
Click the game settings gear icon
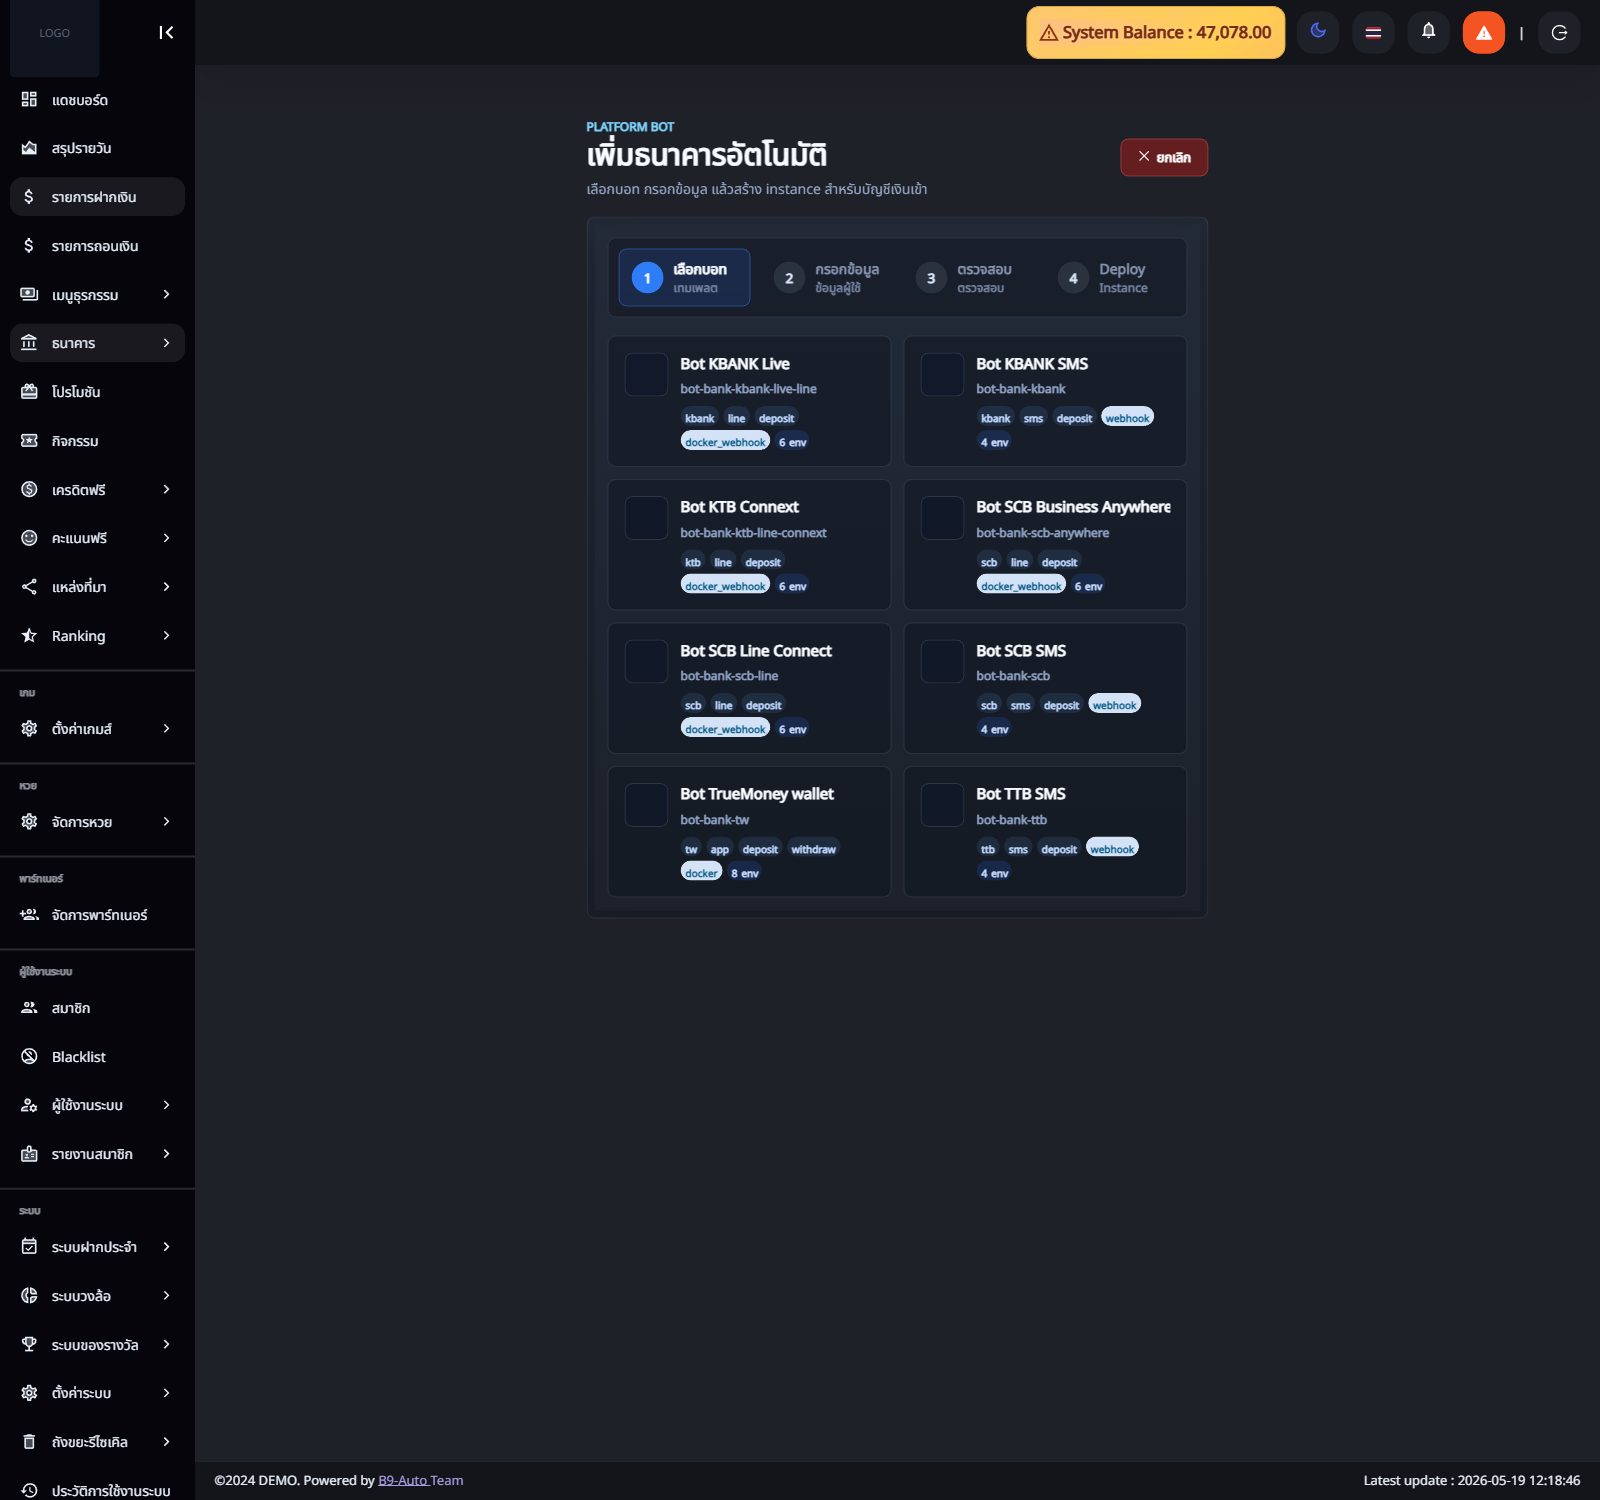pyautogui.click(x=29, y=729)
